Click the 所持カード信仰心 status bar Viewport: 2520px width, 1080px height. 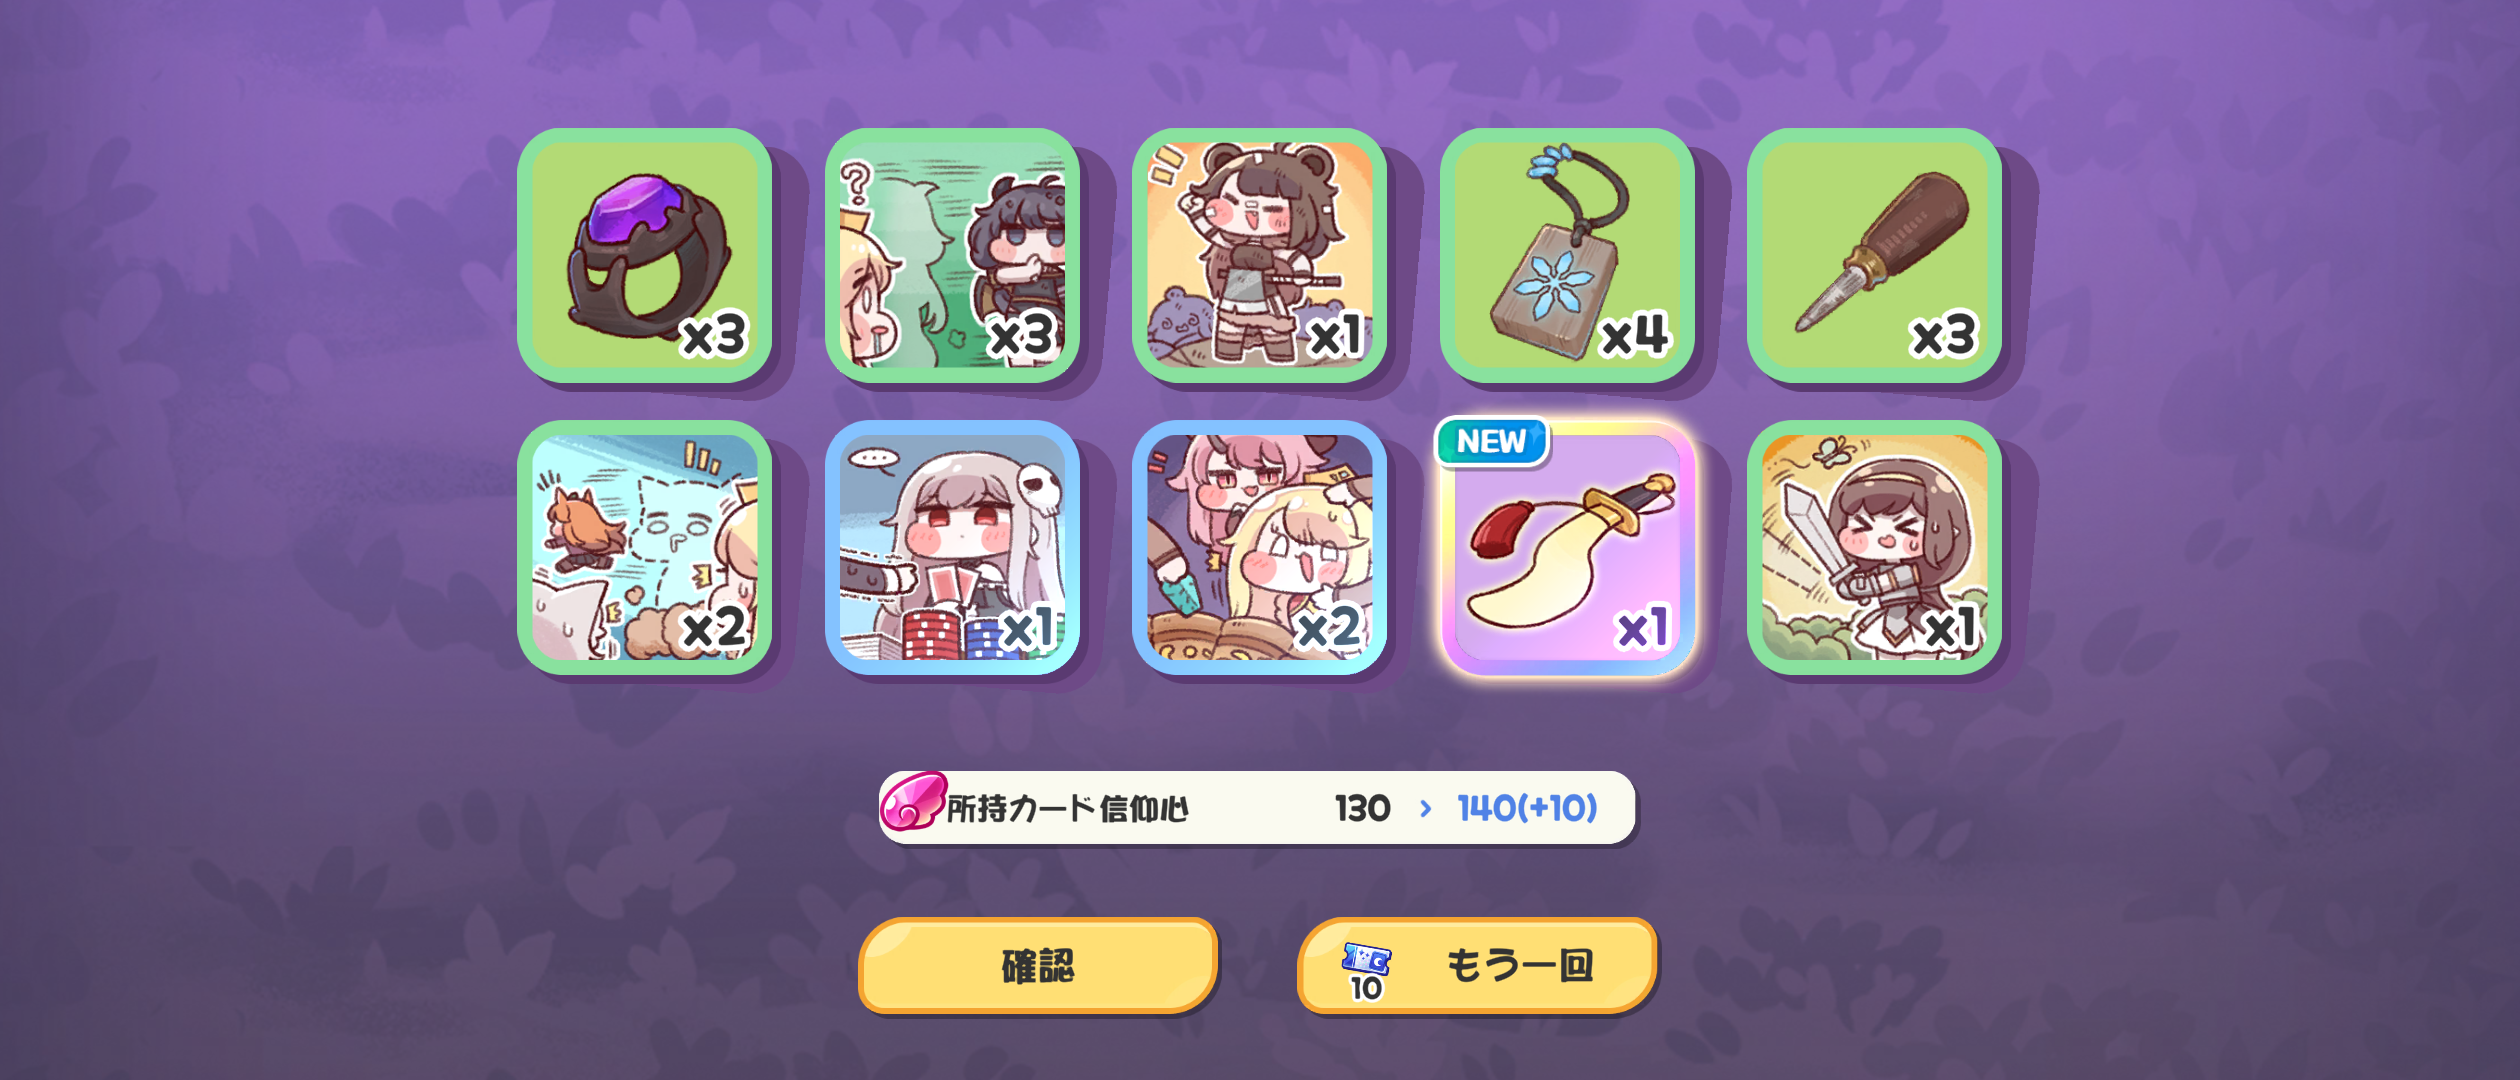pos(1257,807)
